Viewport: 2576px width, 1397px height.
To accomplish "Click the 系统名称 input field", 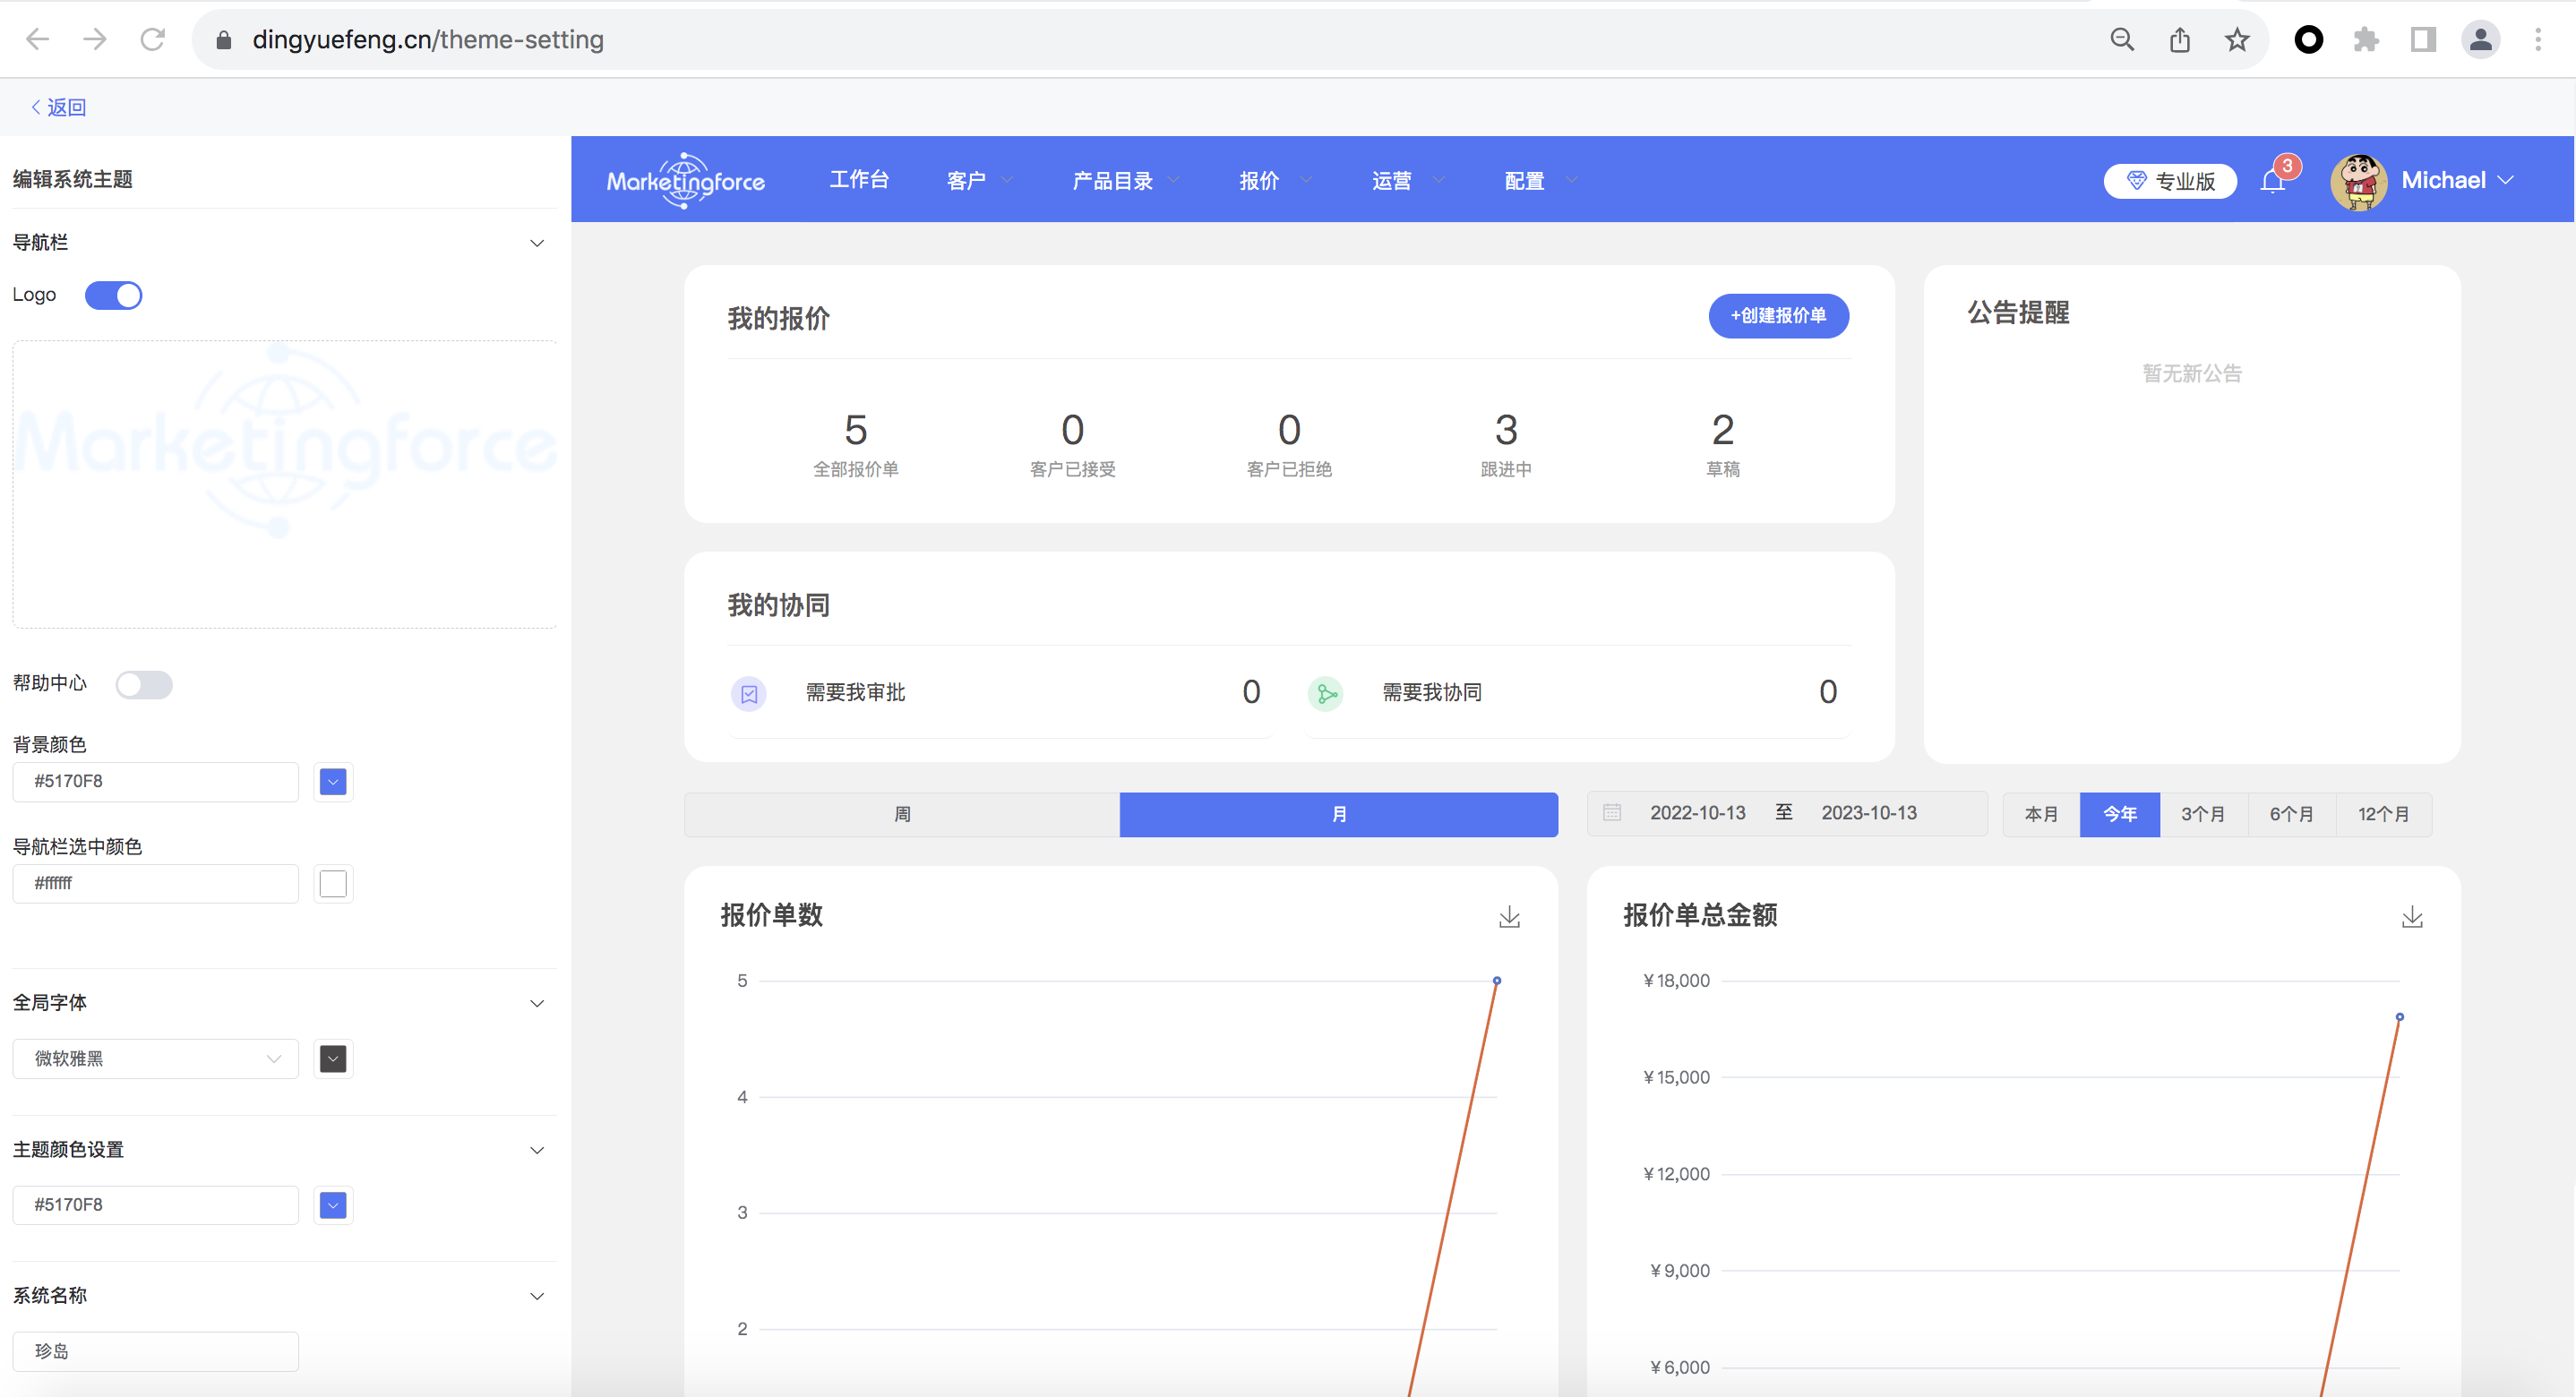I will tap(156, 1351).
